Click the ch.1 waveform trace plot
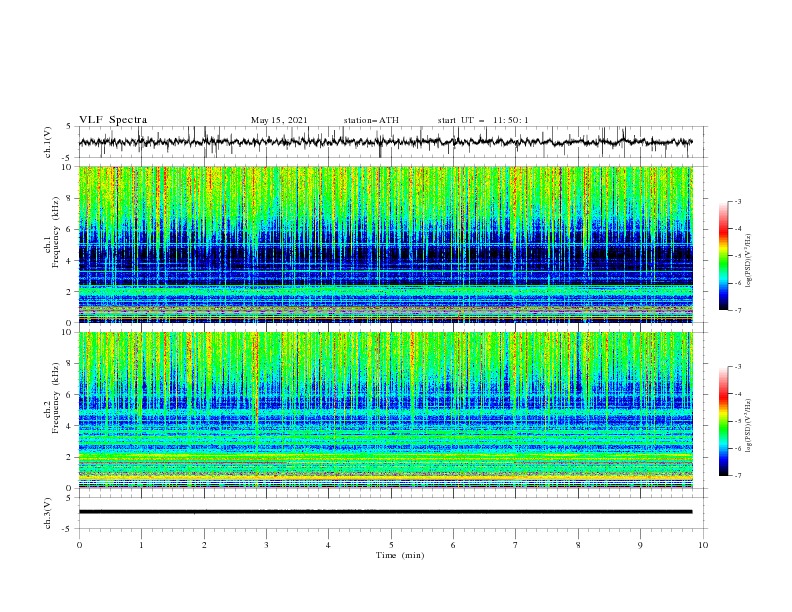Screen dimensions: 792x612 [386, 142]
